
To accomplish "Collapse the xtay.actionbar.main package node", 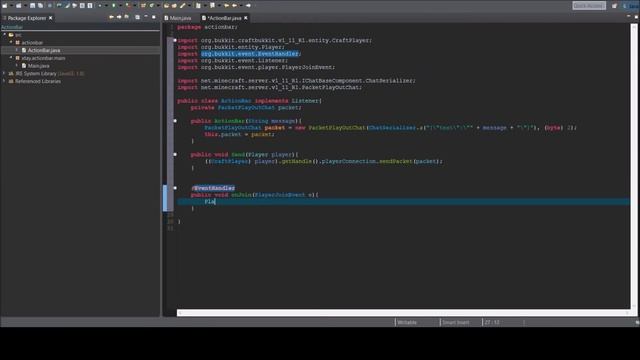I will 11,58.
